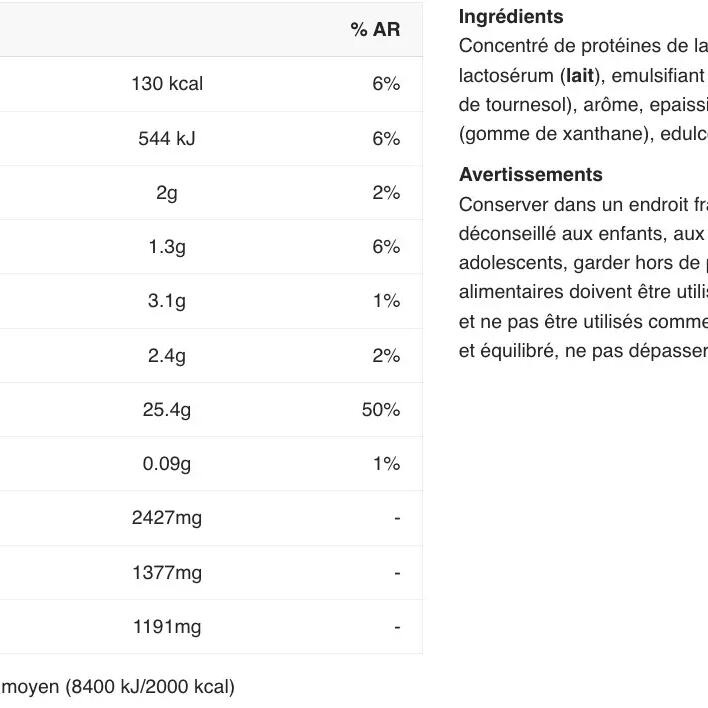Select the 1% beside 0.09g
This screenshot has width=708, height=708.
pos(386,464)
